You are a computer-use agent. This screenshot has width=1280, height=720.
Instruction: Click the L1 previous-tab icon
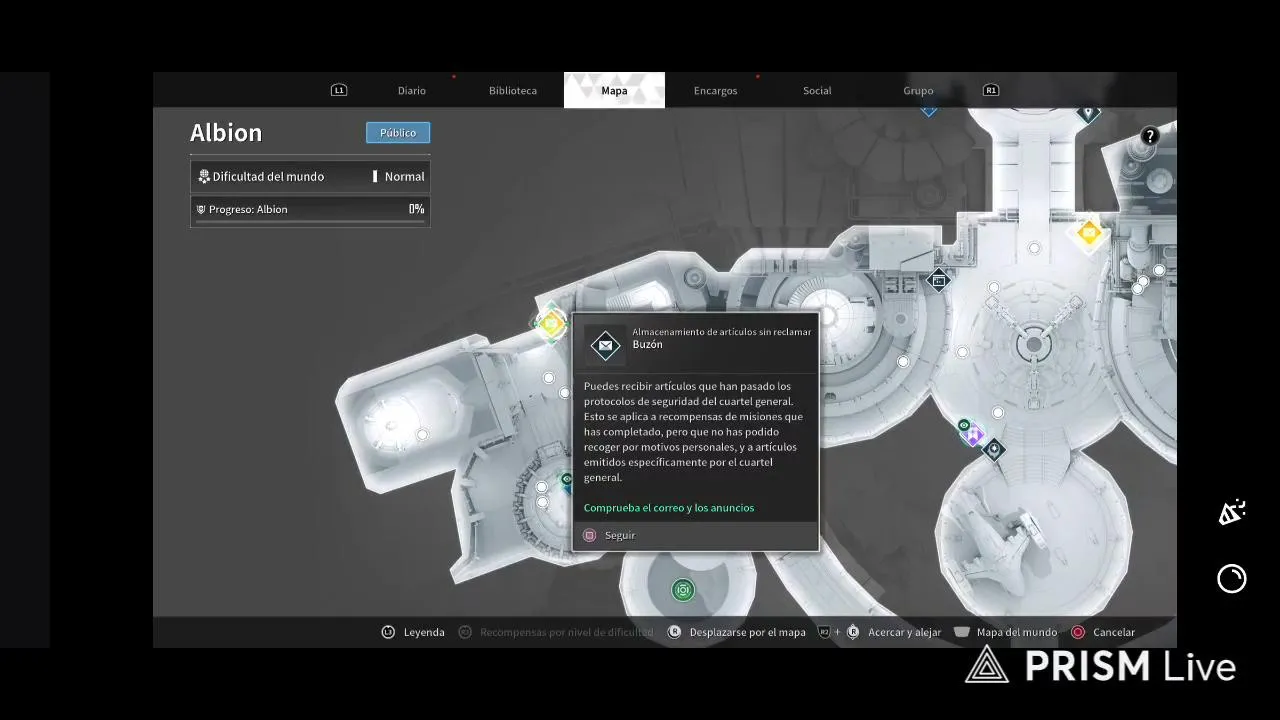point(338,90)
